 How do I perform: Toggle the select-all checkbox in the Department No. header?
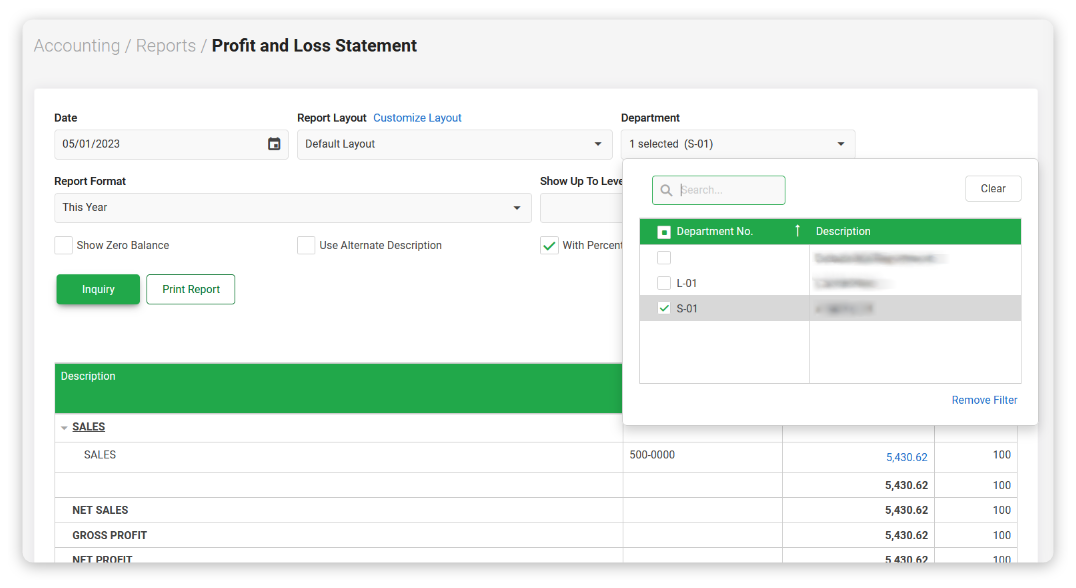[x=664, y=231]
